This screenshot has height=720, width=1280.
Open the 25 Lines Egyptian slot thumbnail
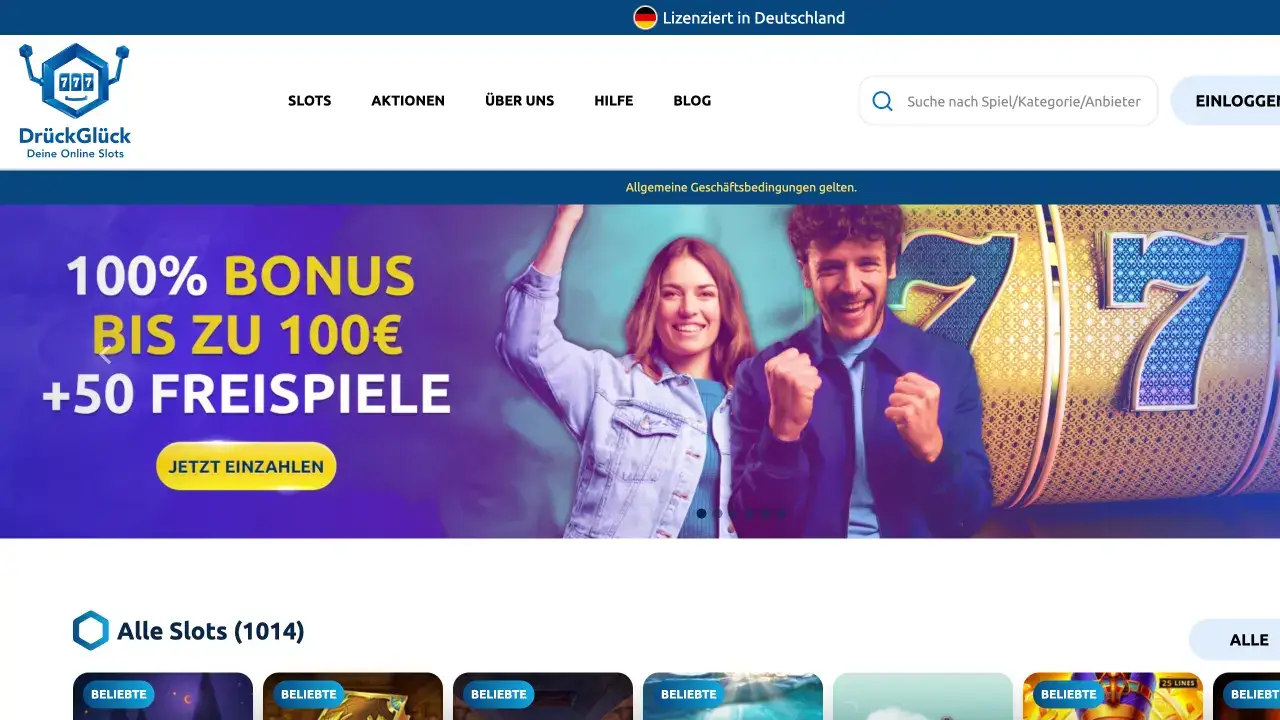coord(1113,696)
